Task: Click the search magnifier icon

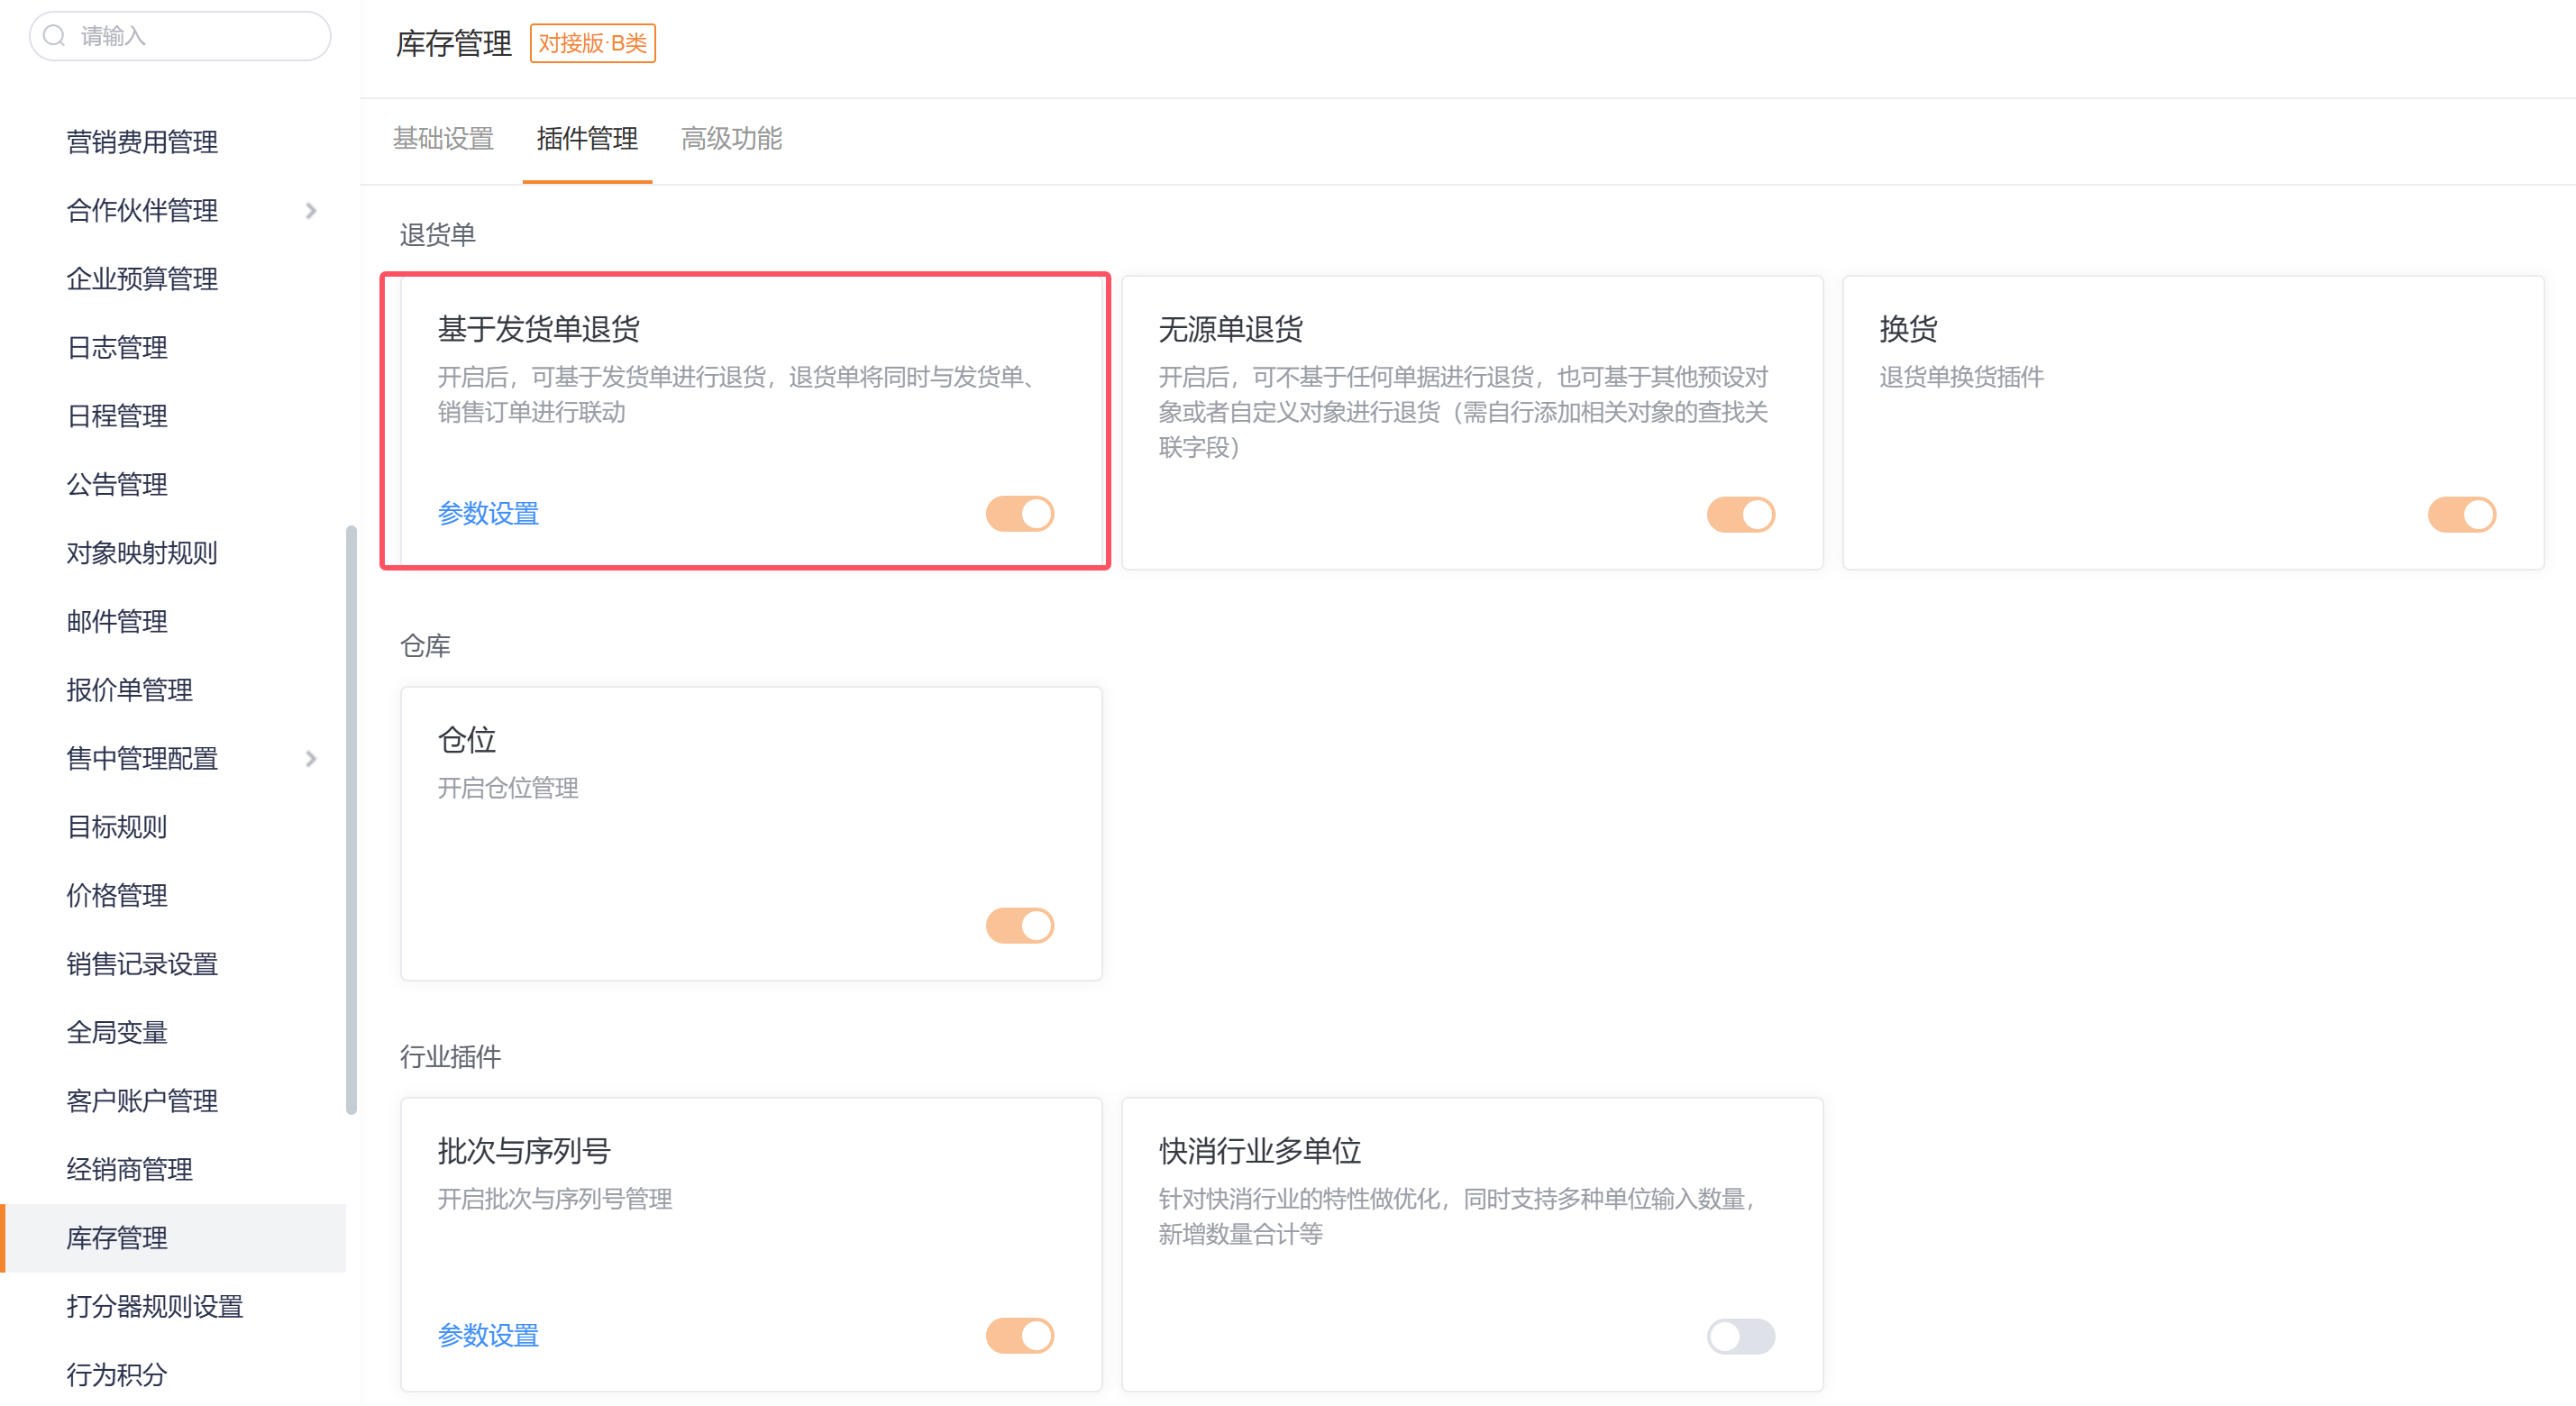Action: (x=55, y=36)
